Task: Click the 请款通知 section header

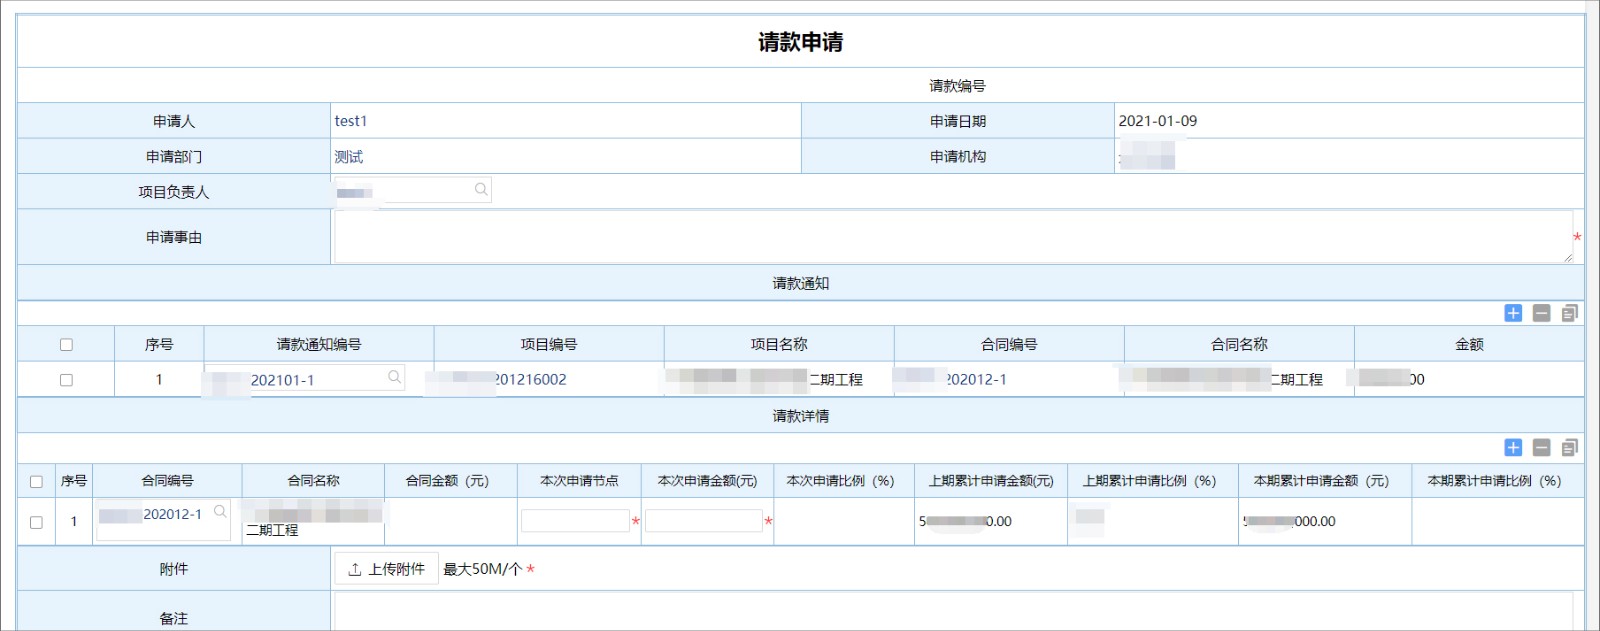Action: [x=800, y=283]
